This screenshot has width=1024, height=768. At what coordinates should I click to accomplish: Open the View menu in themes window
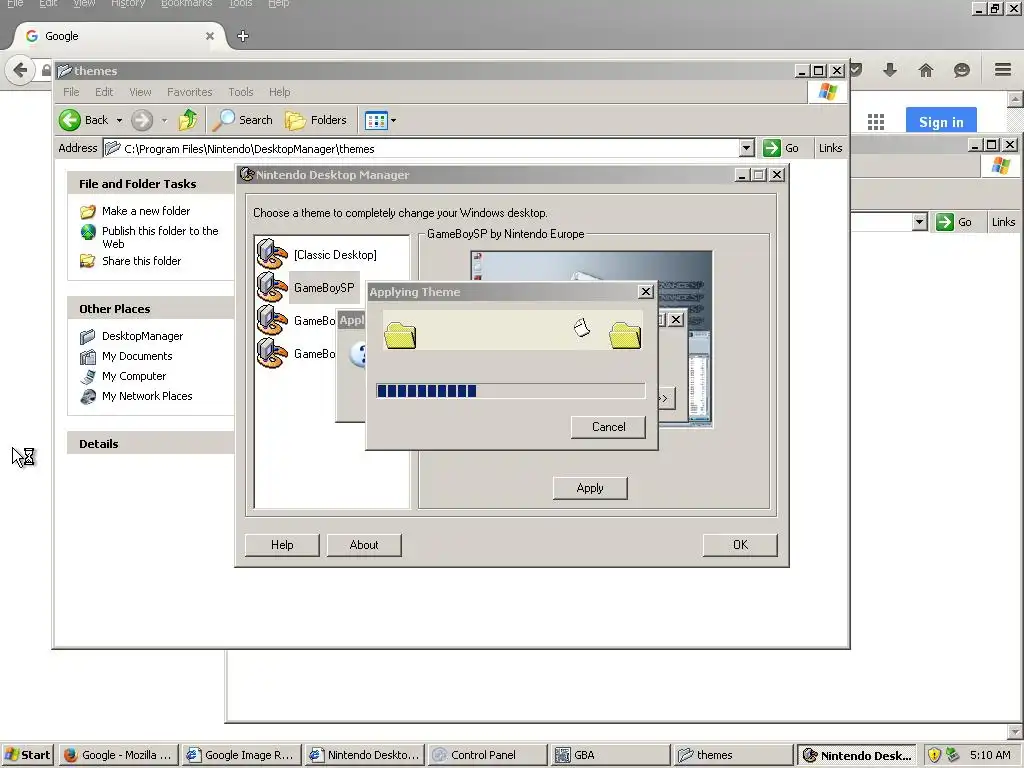coord(140,92)
